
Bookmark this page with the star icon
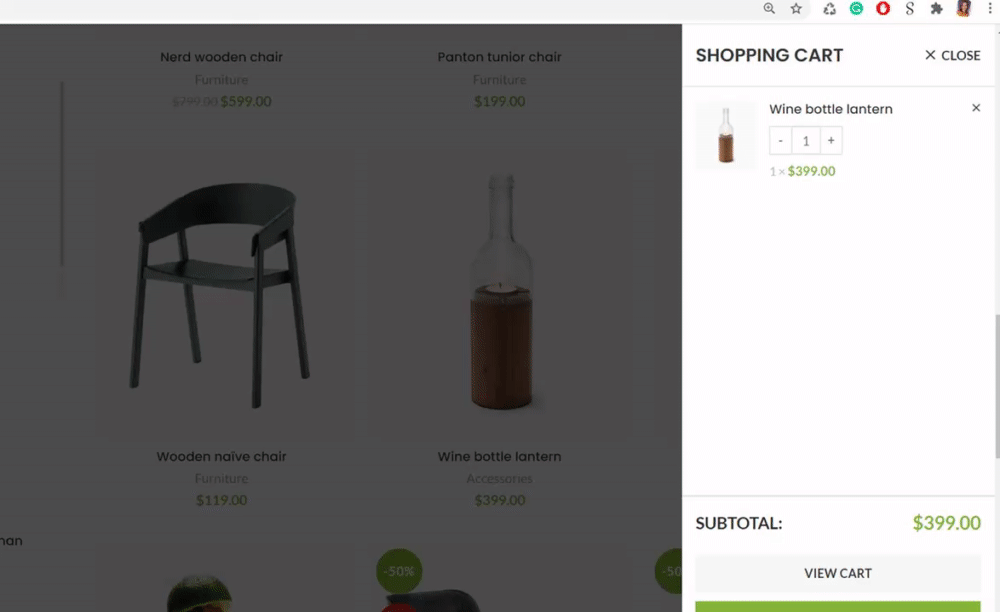click(796, 8)
